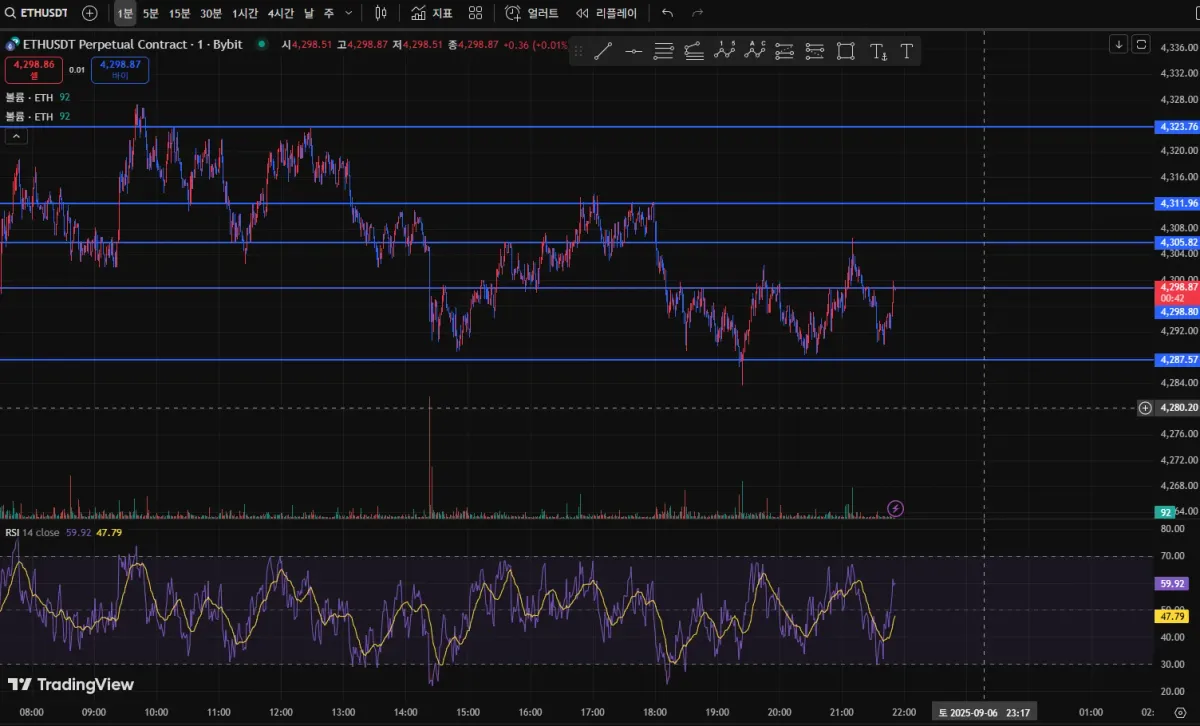Screen dimensions: 1200x726
Task: Create an alert with 얼러트 button
Action: click(x=531, y=13)
